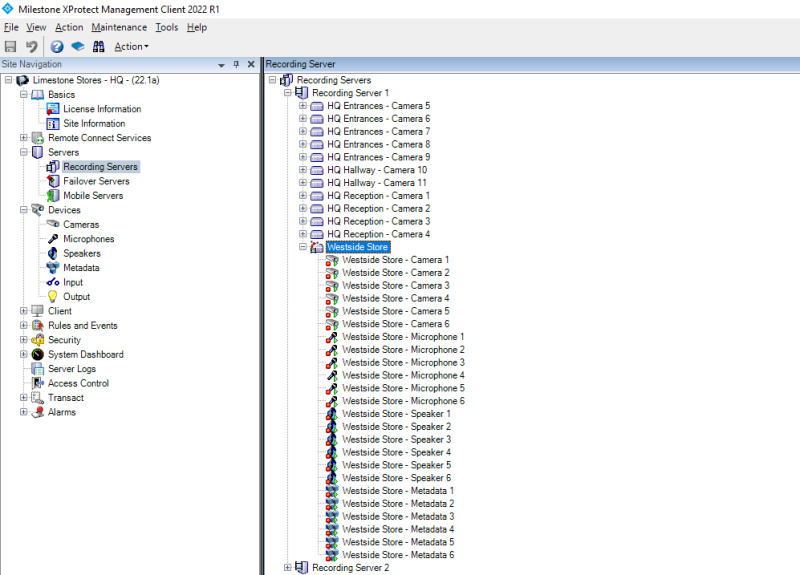Click the Server Logs icon
Screen dimensions: 800x575
(38, 368)
